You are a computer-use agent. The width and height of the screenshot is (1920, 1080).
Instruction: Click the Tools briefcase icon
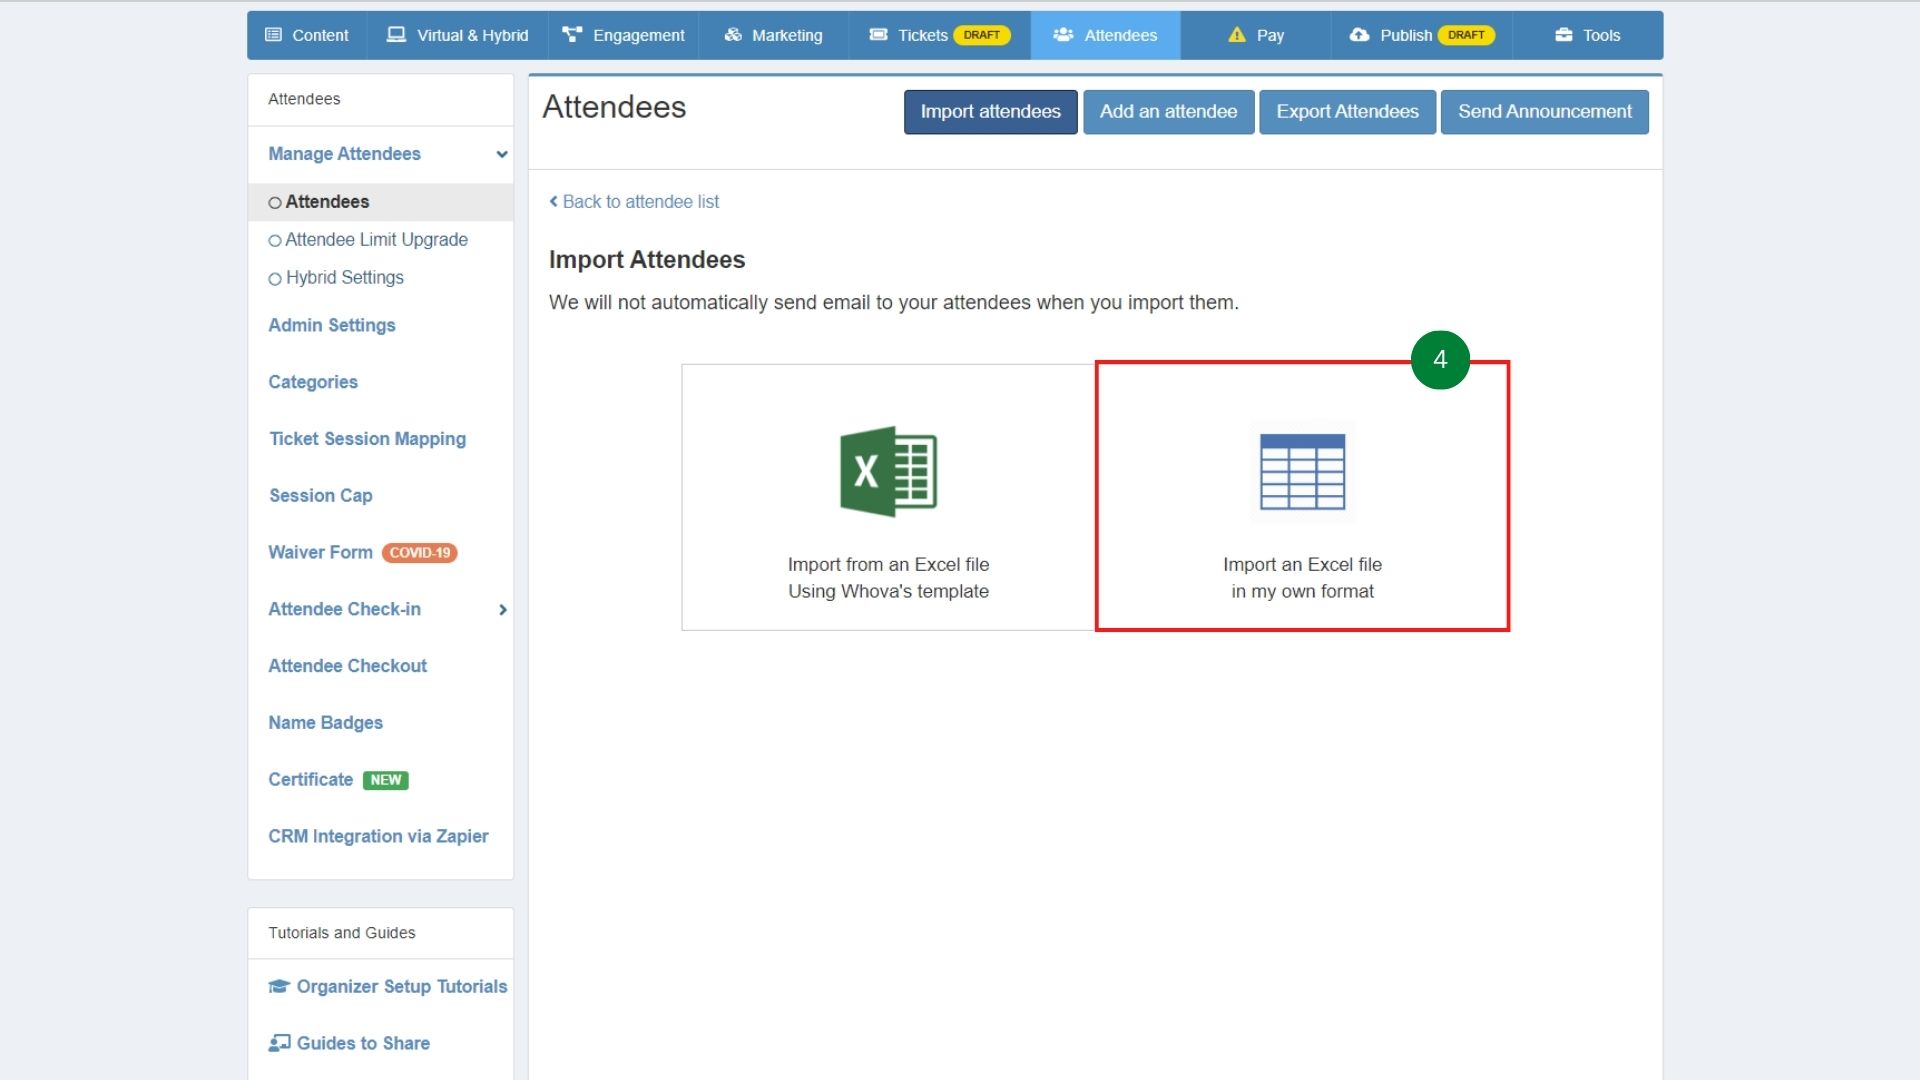(1564, 35)
